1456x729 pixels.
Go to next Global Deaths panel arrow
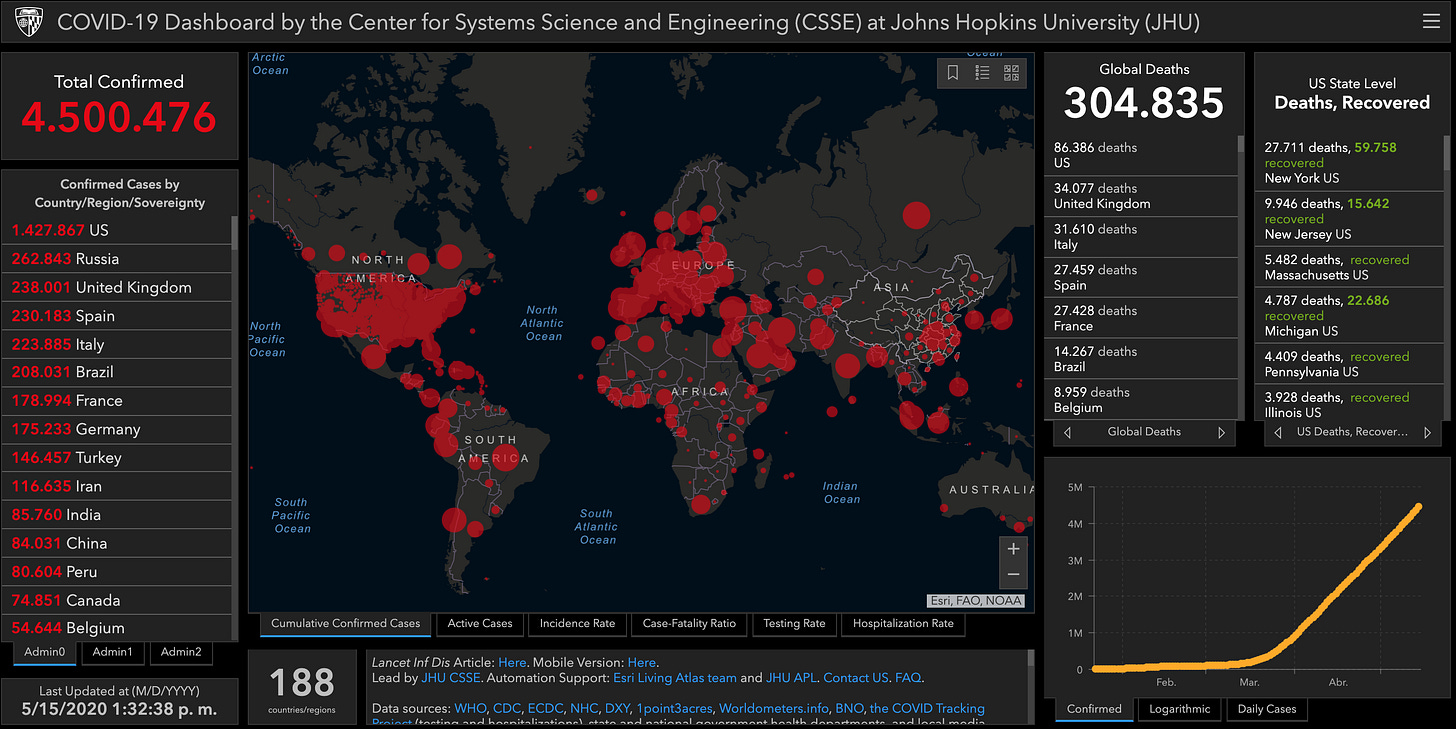coord(1221,432)
